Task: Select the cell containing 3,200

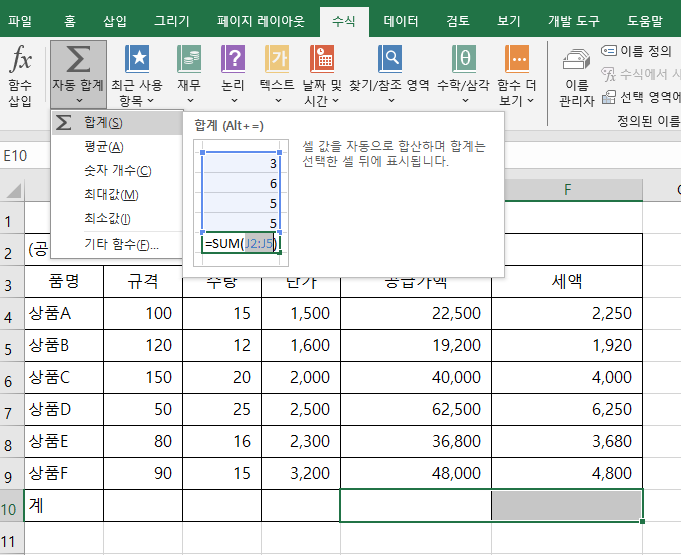Action: click(301, 473)
